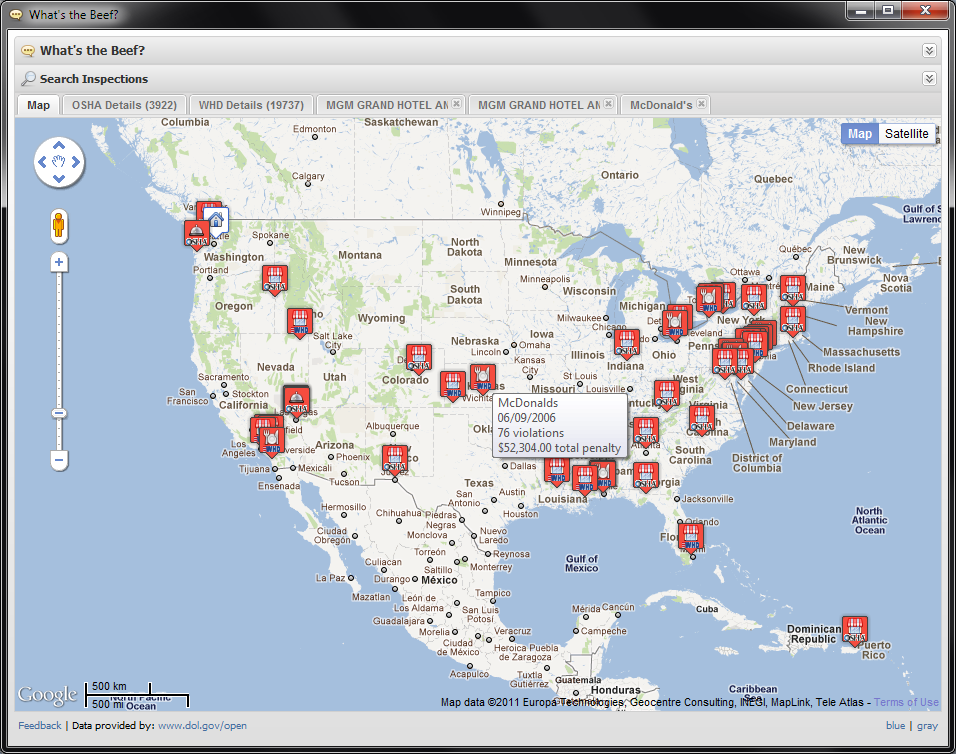Open the Terms of Use link

point(906,702)
